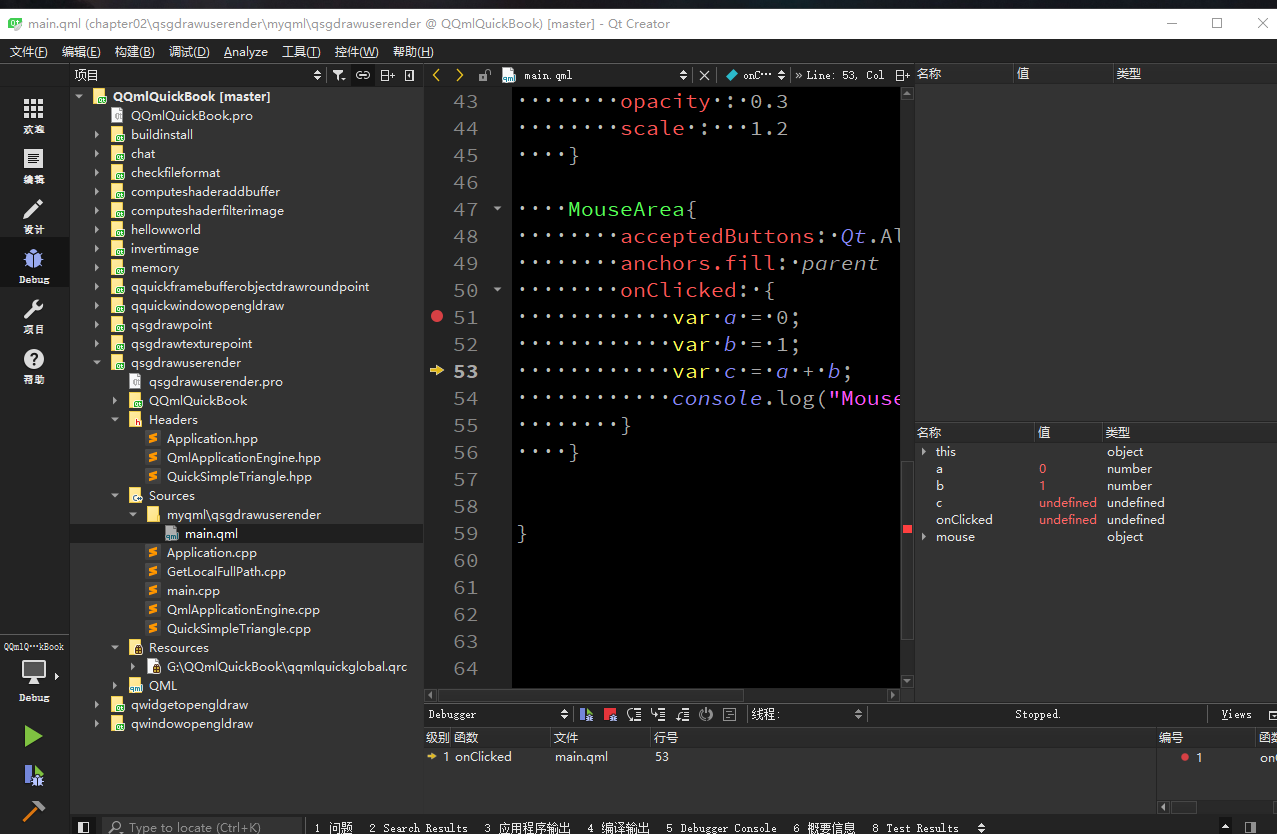Open the Analyze menu

tap(245, 52)
